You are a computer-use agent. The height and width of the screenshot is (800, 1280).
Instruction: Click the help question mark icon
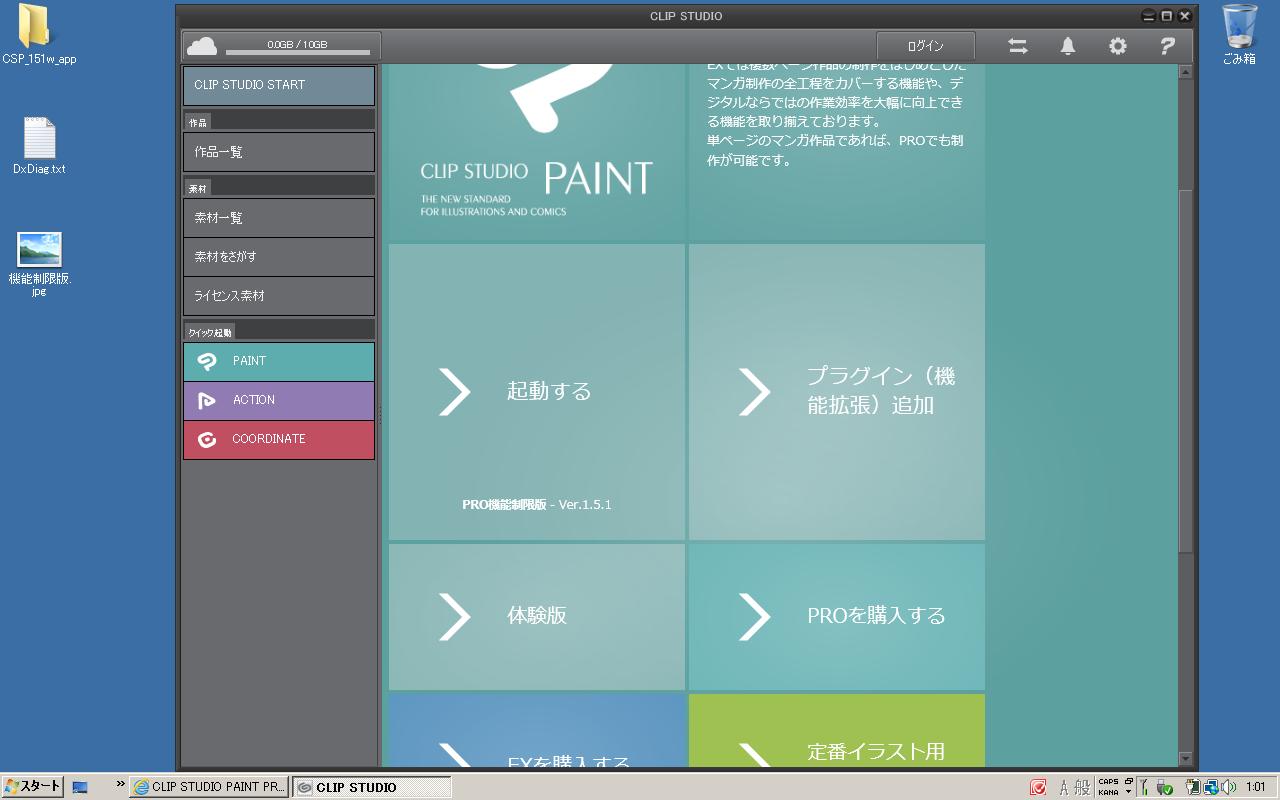1166,46
